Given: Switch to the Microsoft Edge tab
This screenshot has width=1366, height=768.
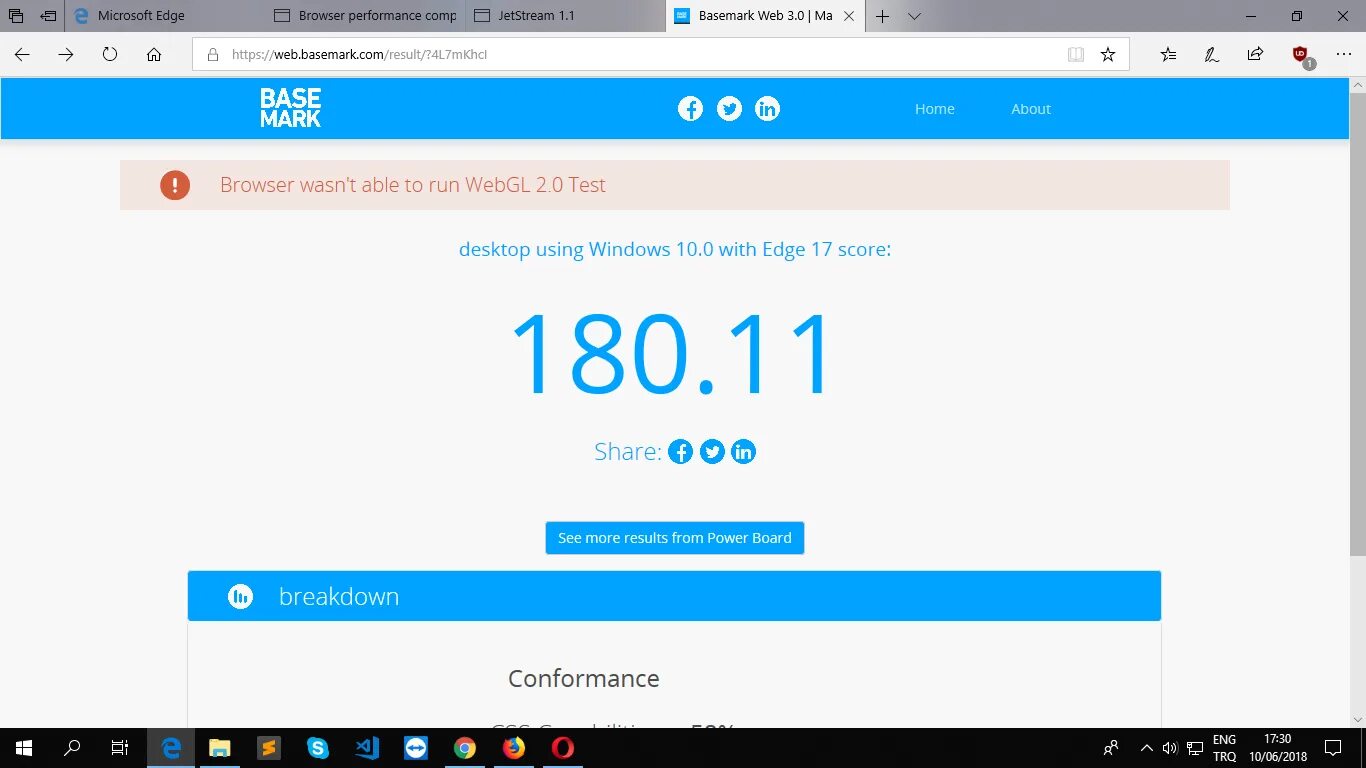Looking at the screenshot, I should pyautogui.click(x=165, y=16).
